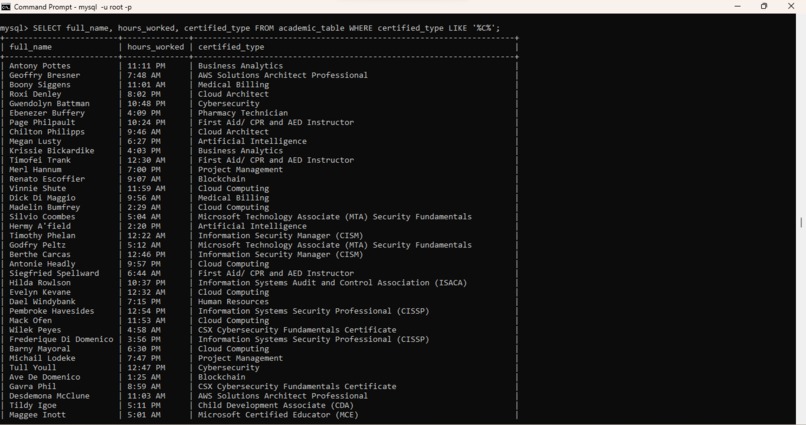Click Pharmacy Technician certified type
Viewport: 806px width, 425px height.
pyautogui.click(x=243, y=113)
